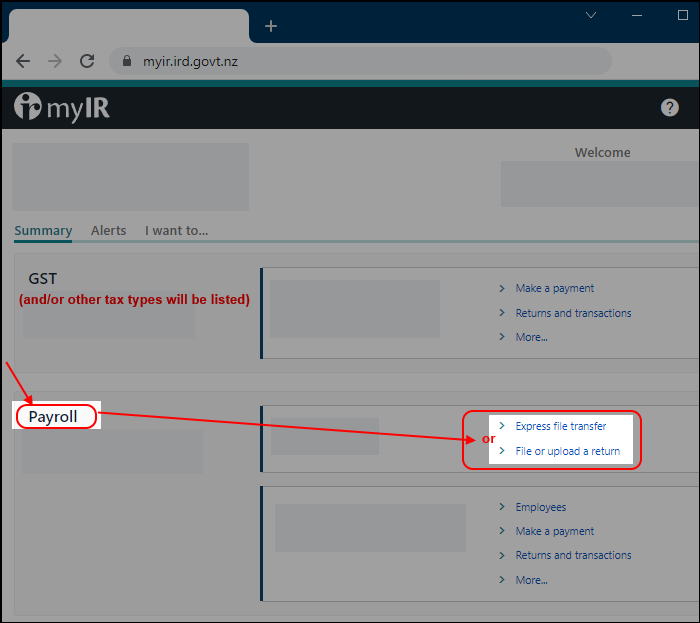Click chevron beside Employees
This screenshot has width=700, height=623.
(x=502, y=507)
